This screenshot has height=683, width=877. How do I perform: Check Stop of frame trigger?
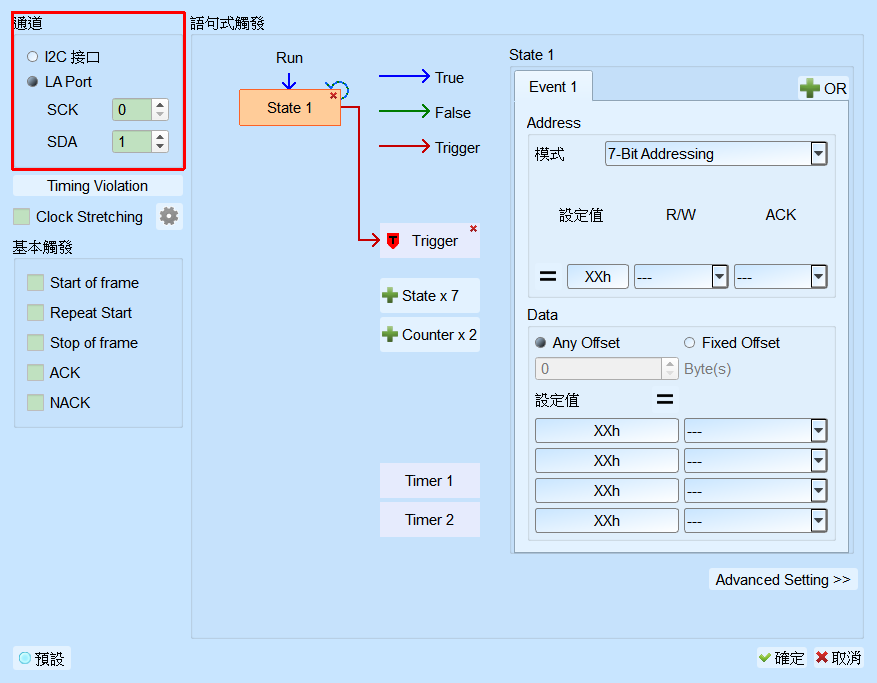[x=35, y=342]
